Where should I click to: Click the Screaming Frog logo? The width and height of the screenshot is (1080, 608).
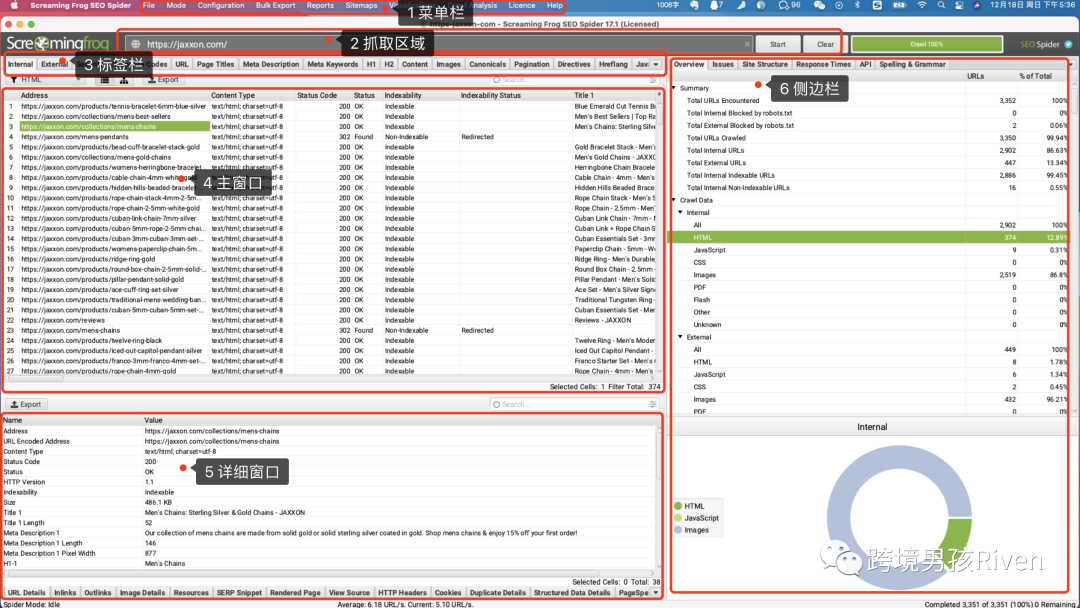click(58, 44)
